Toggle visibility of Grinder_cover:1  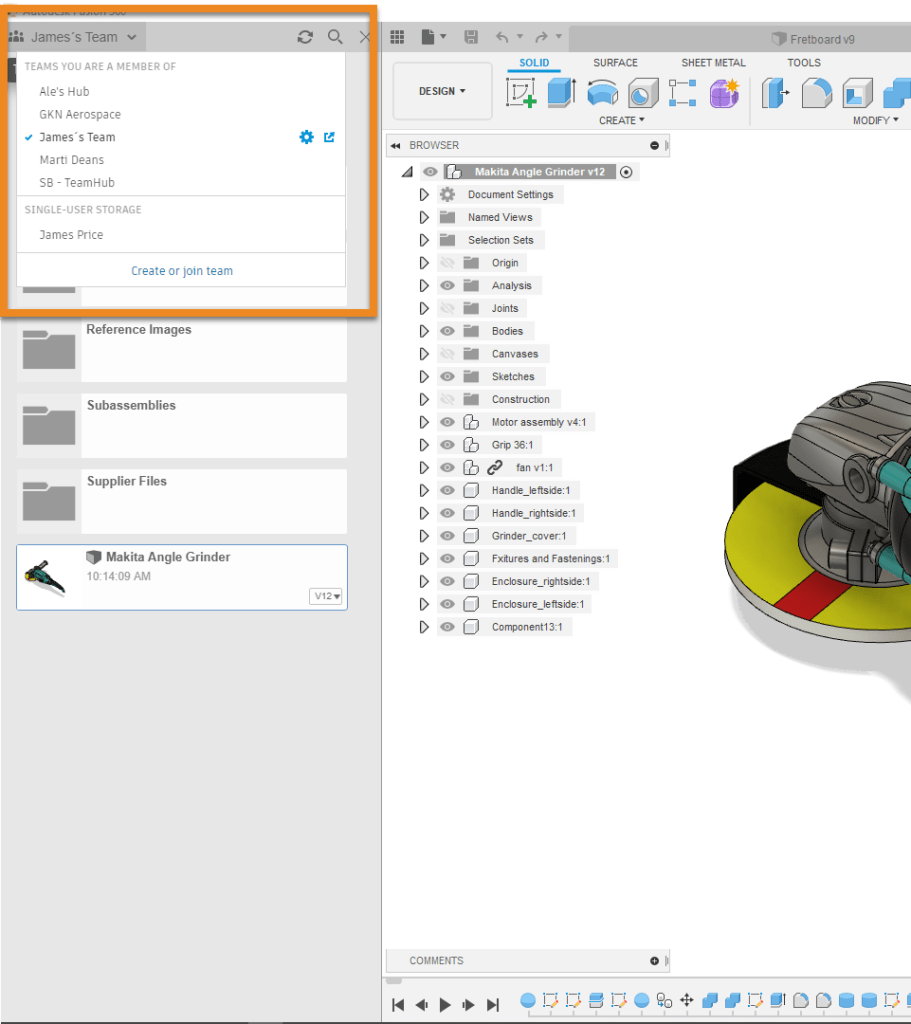pyautogui.click(x=447, y=536)
